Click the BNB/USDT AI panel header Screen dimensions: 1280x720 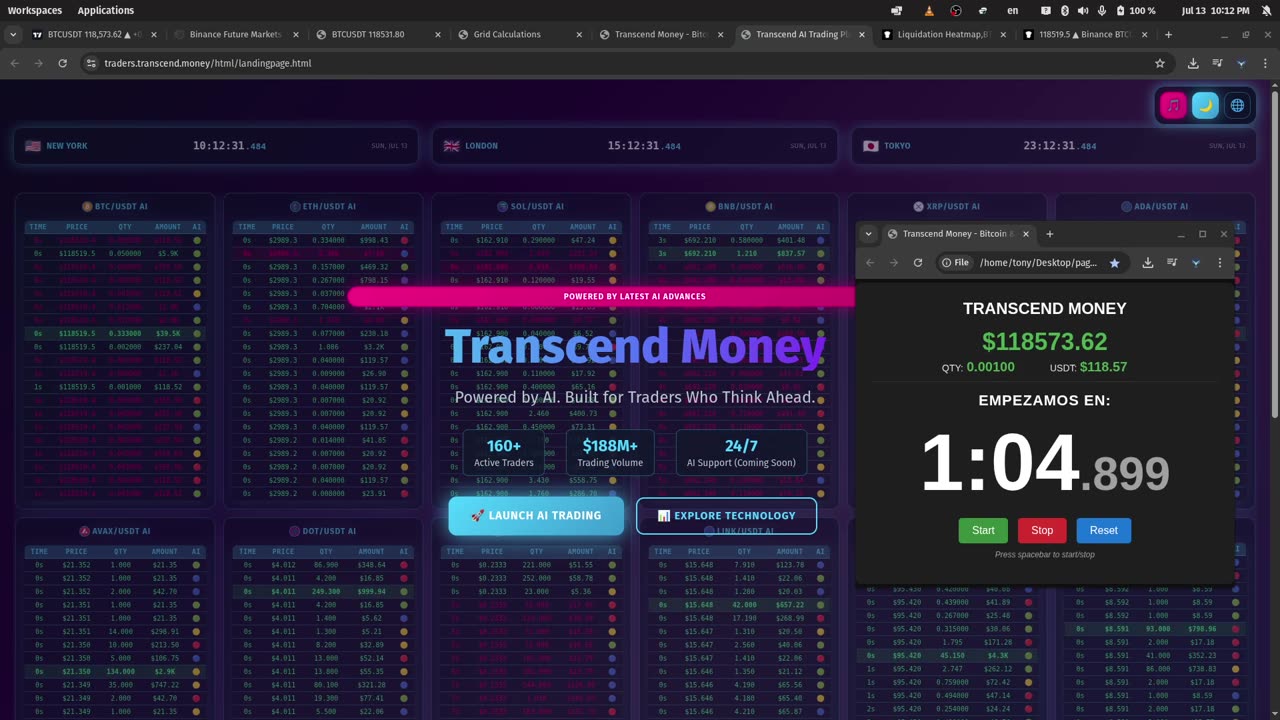coord(738,207)
